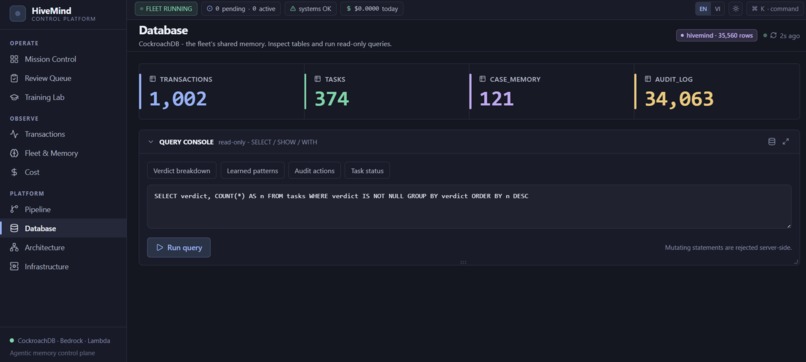Toggle the light/dark theme sun icon
Screen dimensions: 806x362
pos(736,9)
